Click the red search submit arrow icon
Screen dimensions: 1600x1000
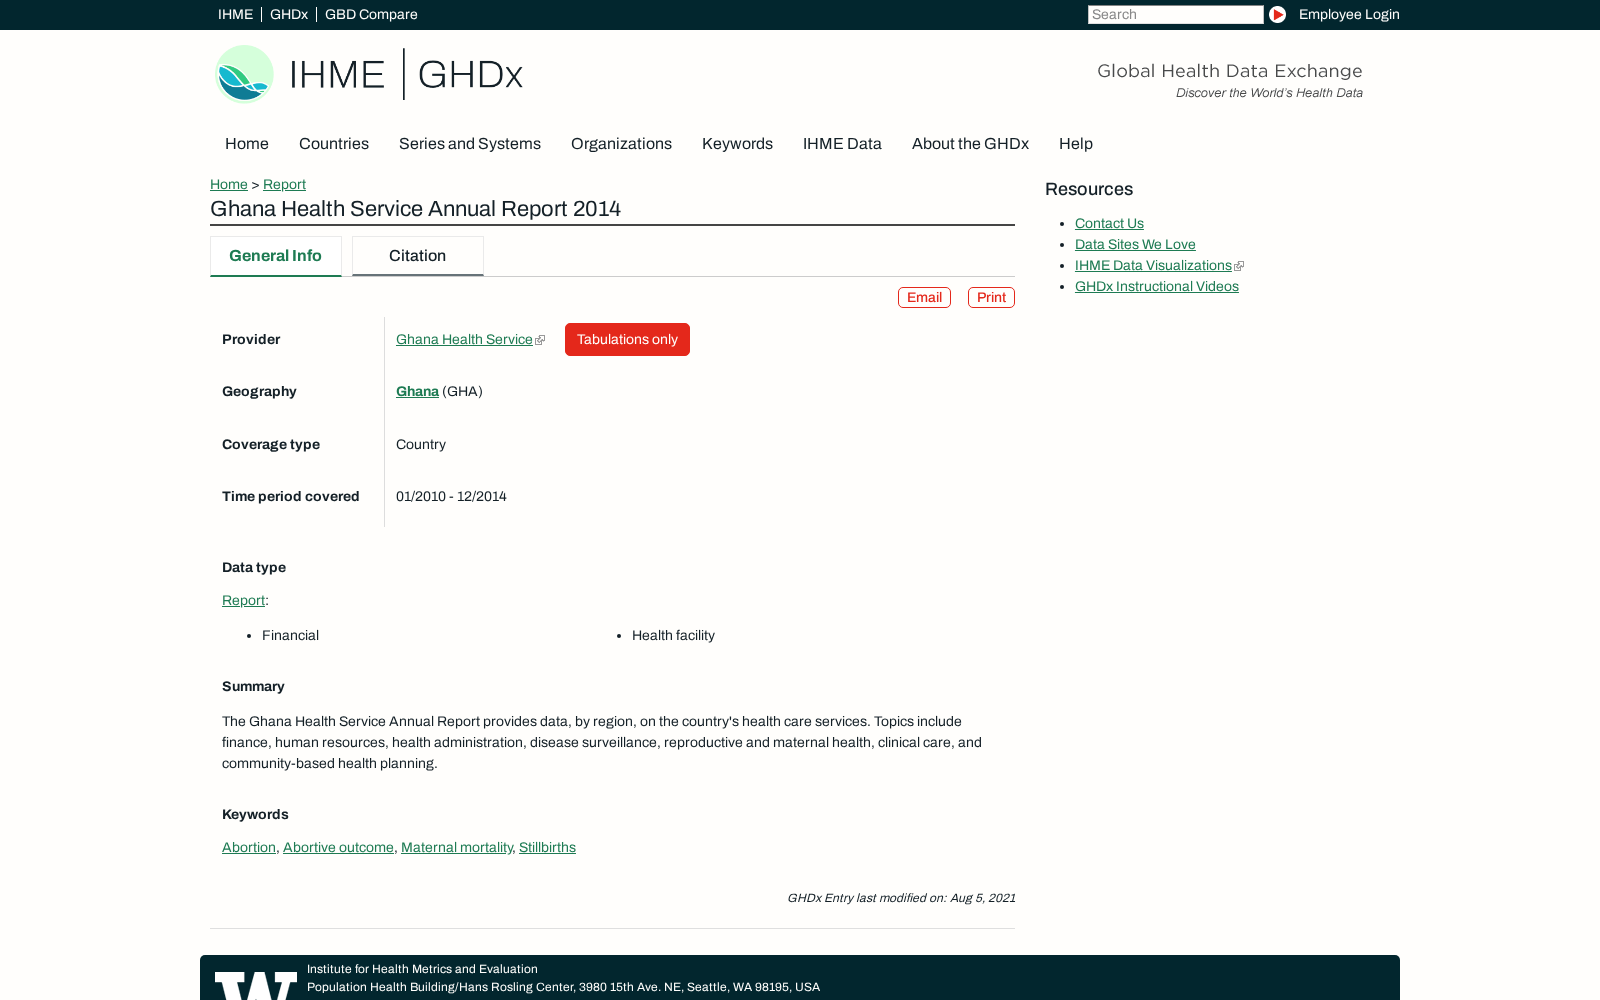(1277, 14)
